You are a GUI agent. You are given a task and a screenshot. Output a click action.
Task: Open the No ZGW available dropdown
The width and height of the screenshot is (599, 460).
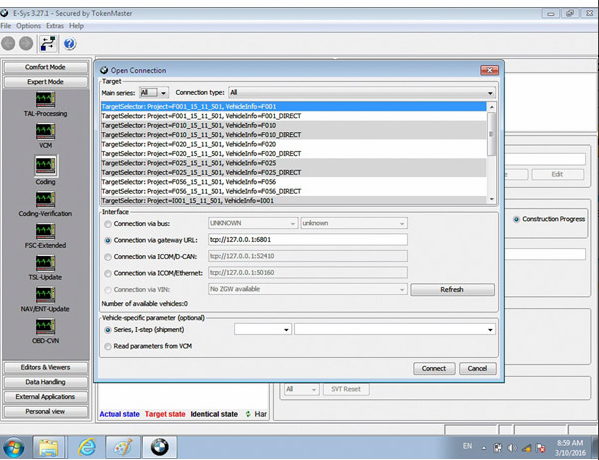pos(308,289)
